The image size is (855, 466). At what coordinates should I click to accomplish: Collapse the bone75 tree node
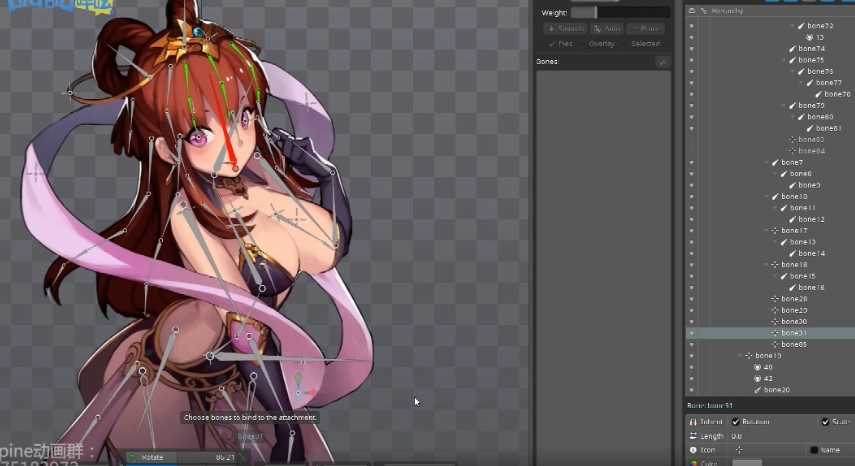point(784,60)
